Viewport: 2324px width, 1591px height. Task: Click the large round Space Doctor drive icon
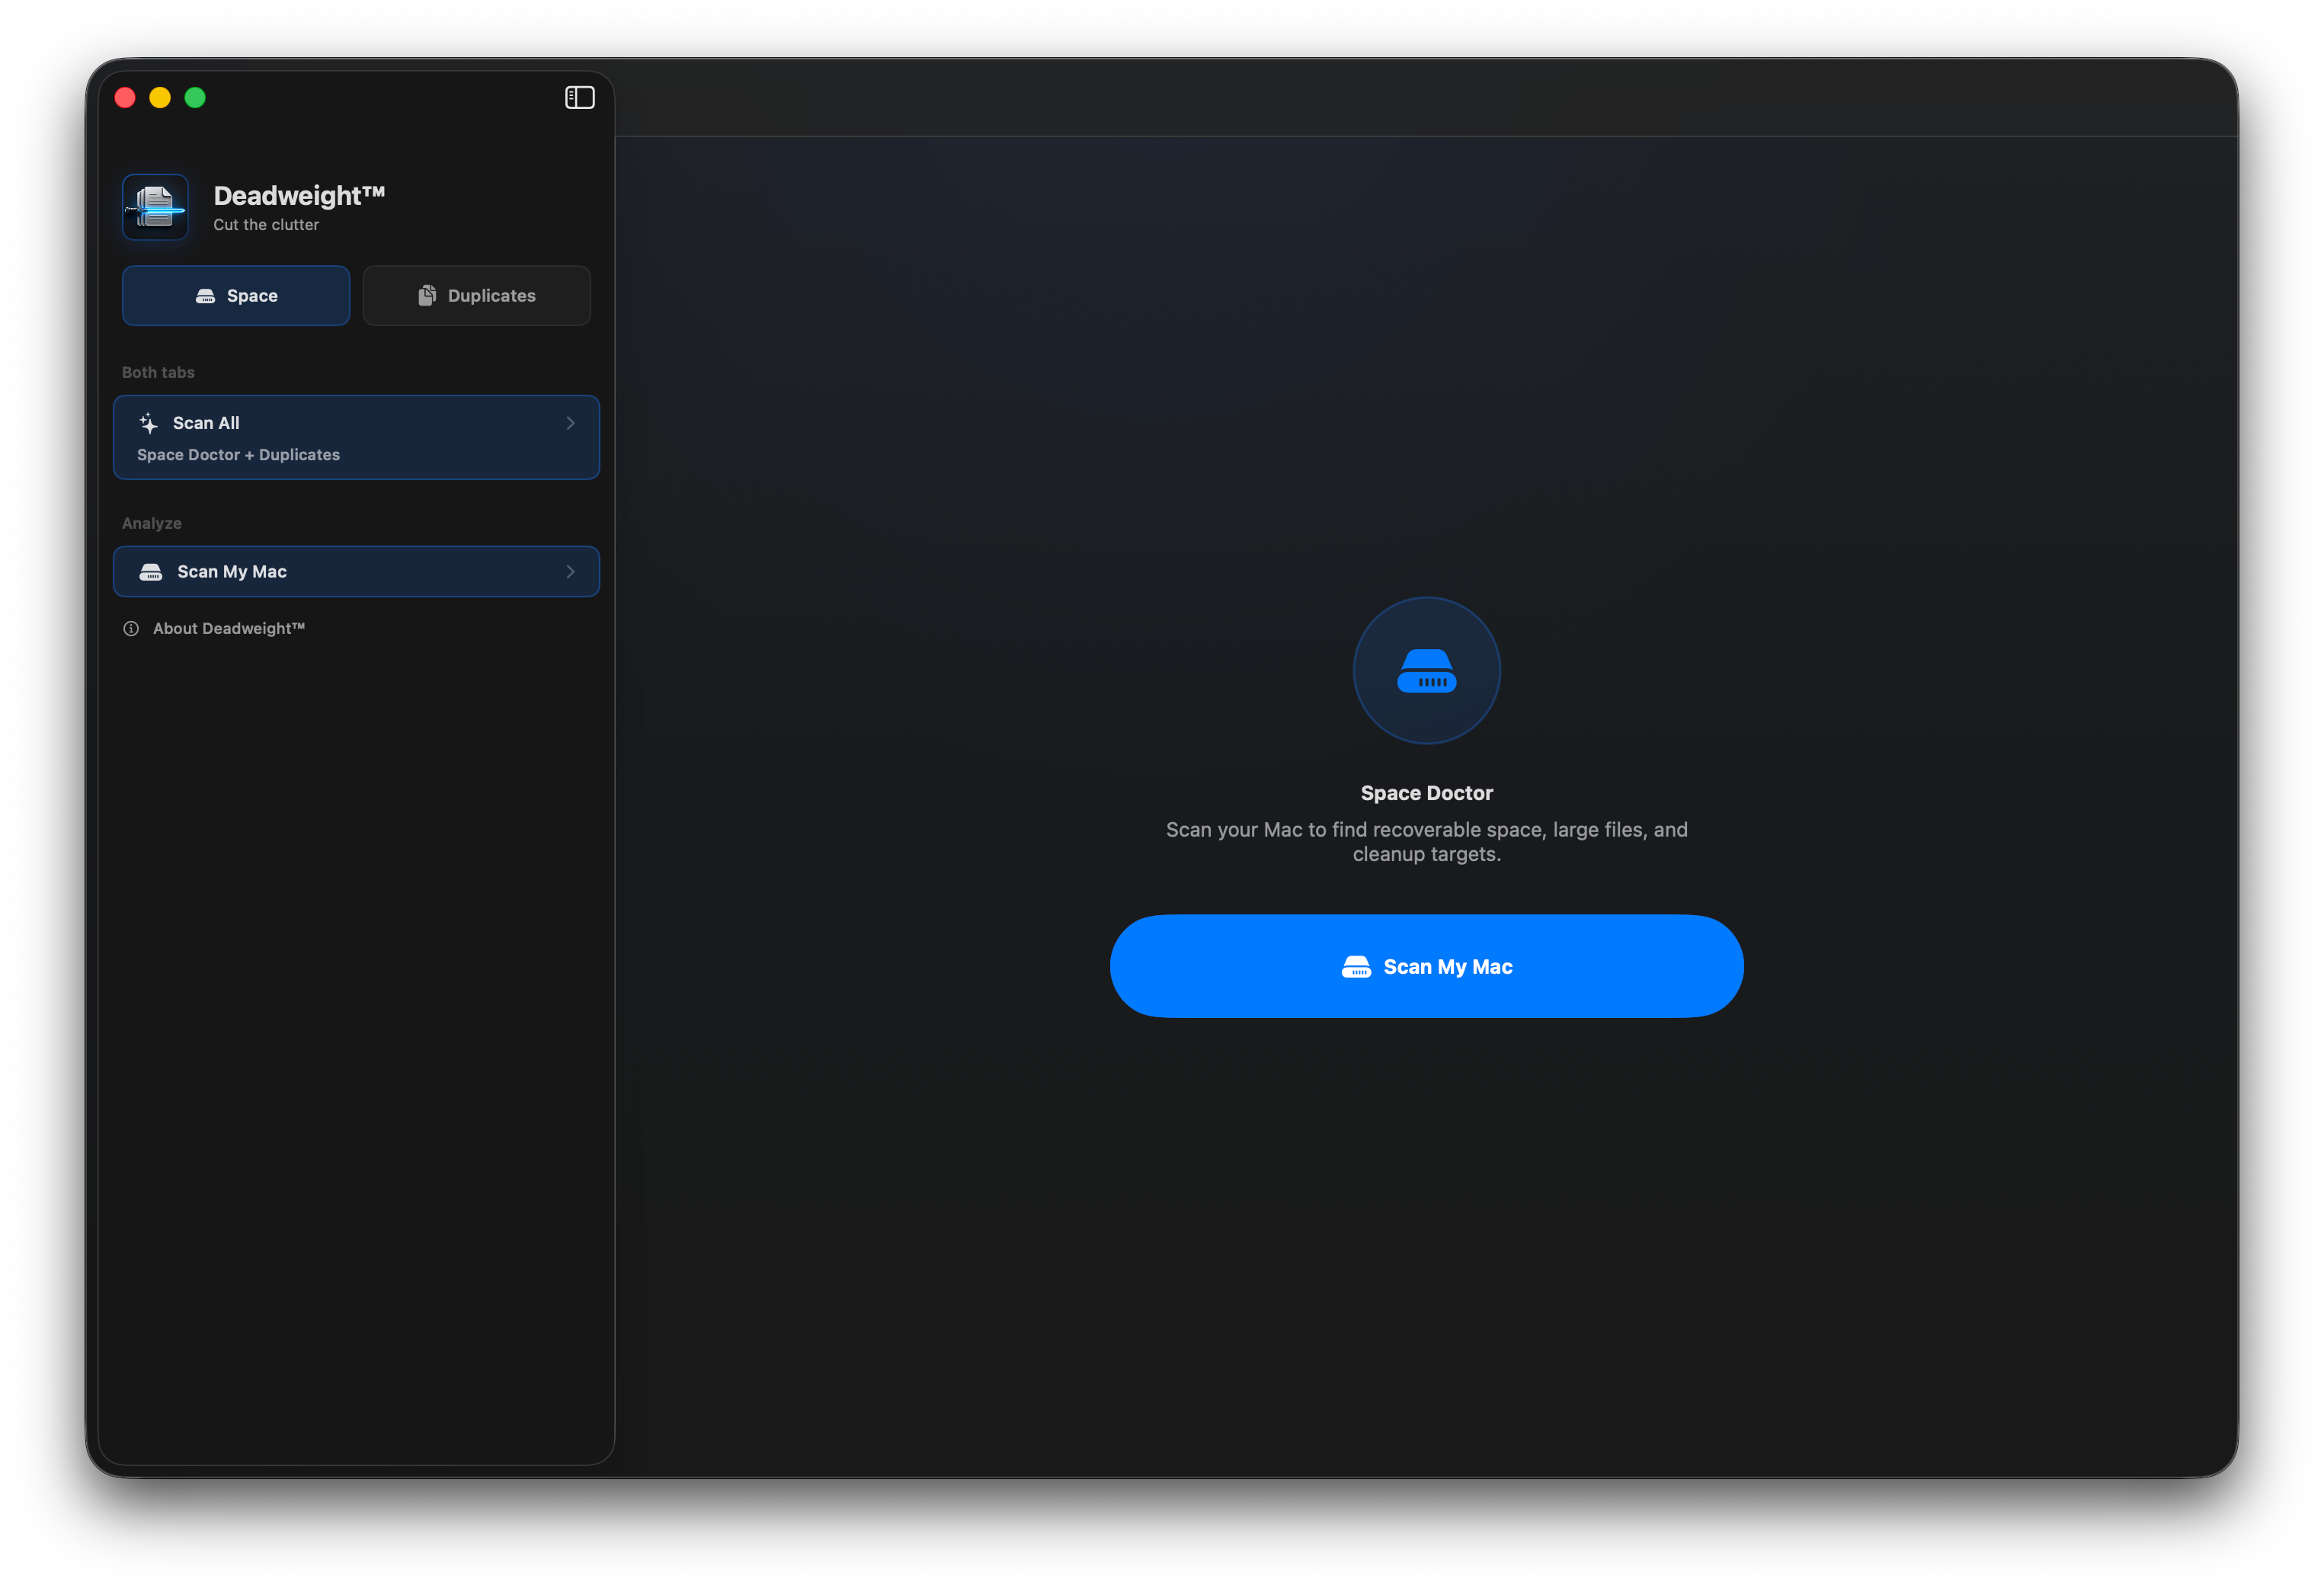[1426, 670]
